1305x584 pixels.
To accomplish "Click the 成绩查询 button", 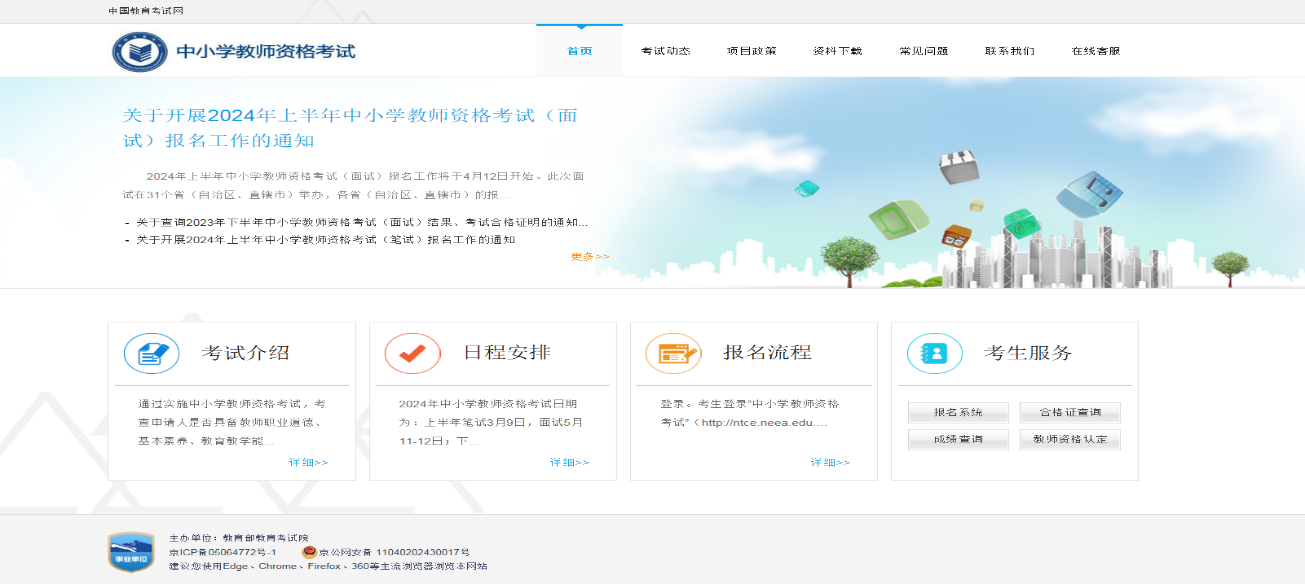I will 958,440.
